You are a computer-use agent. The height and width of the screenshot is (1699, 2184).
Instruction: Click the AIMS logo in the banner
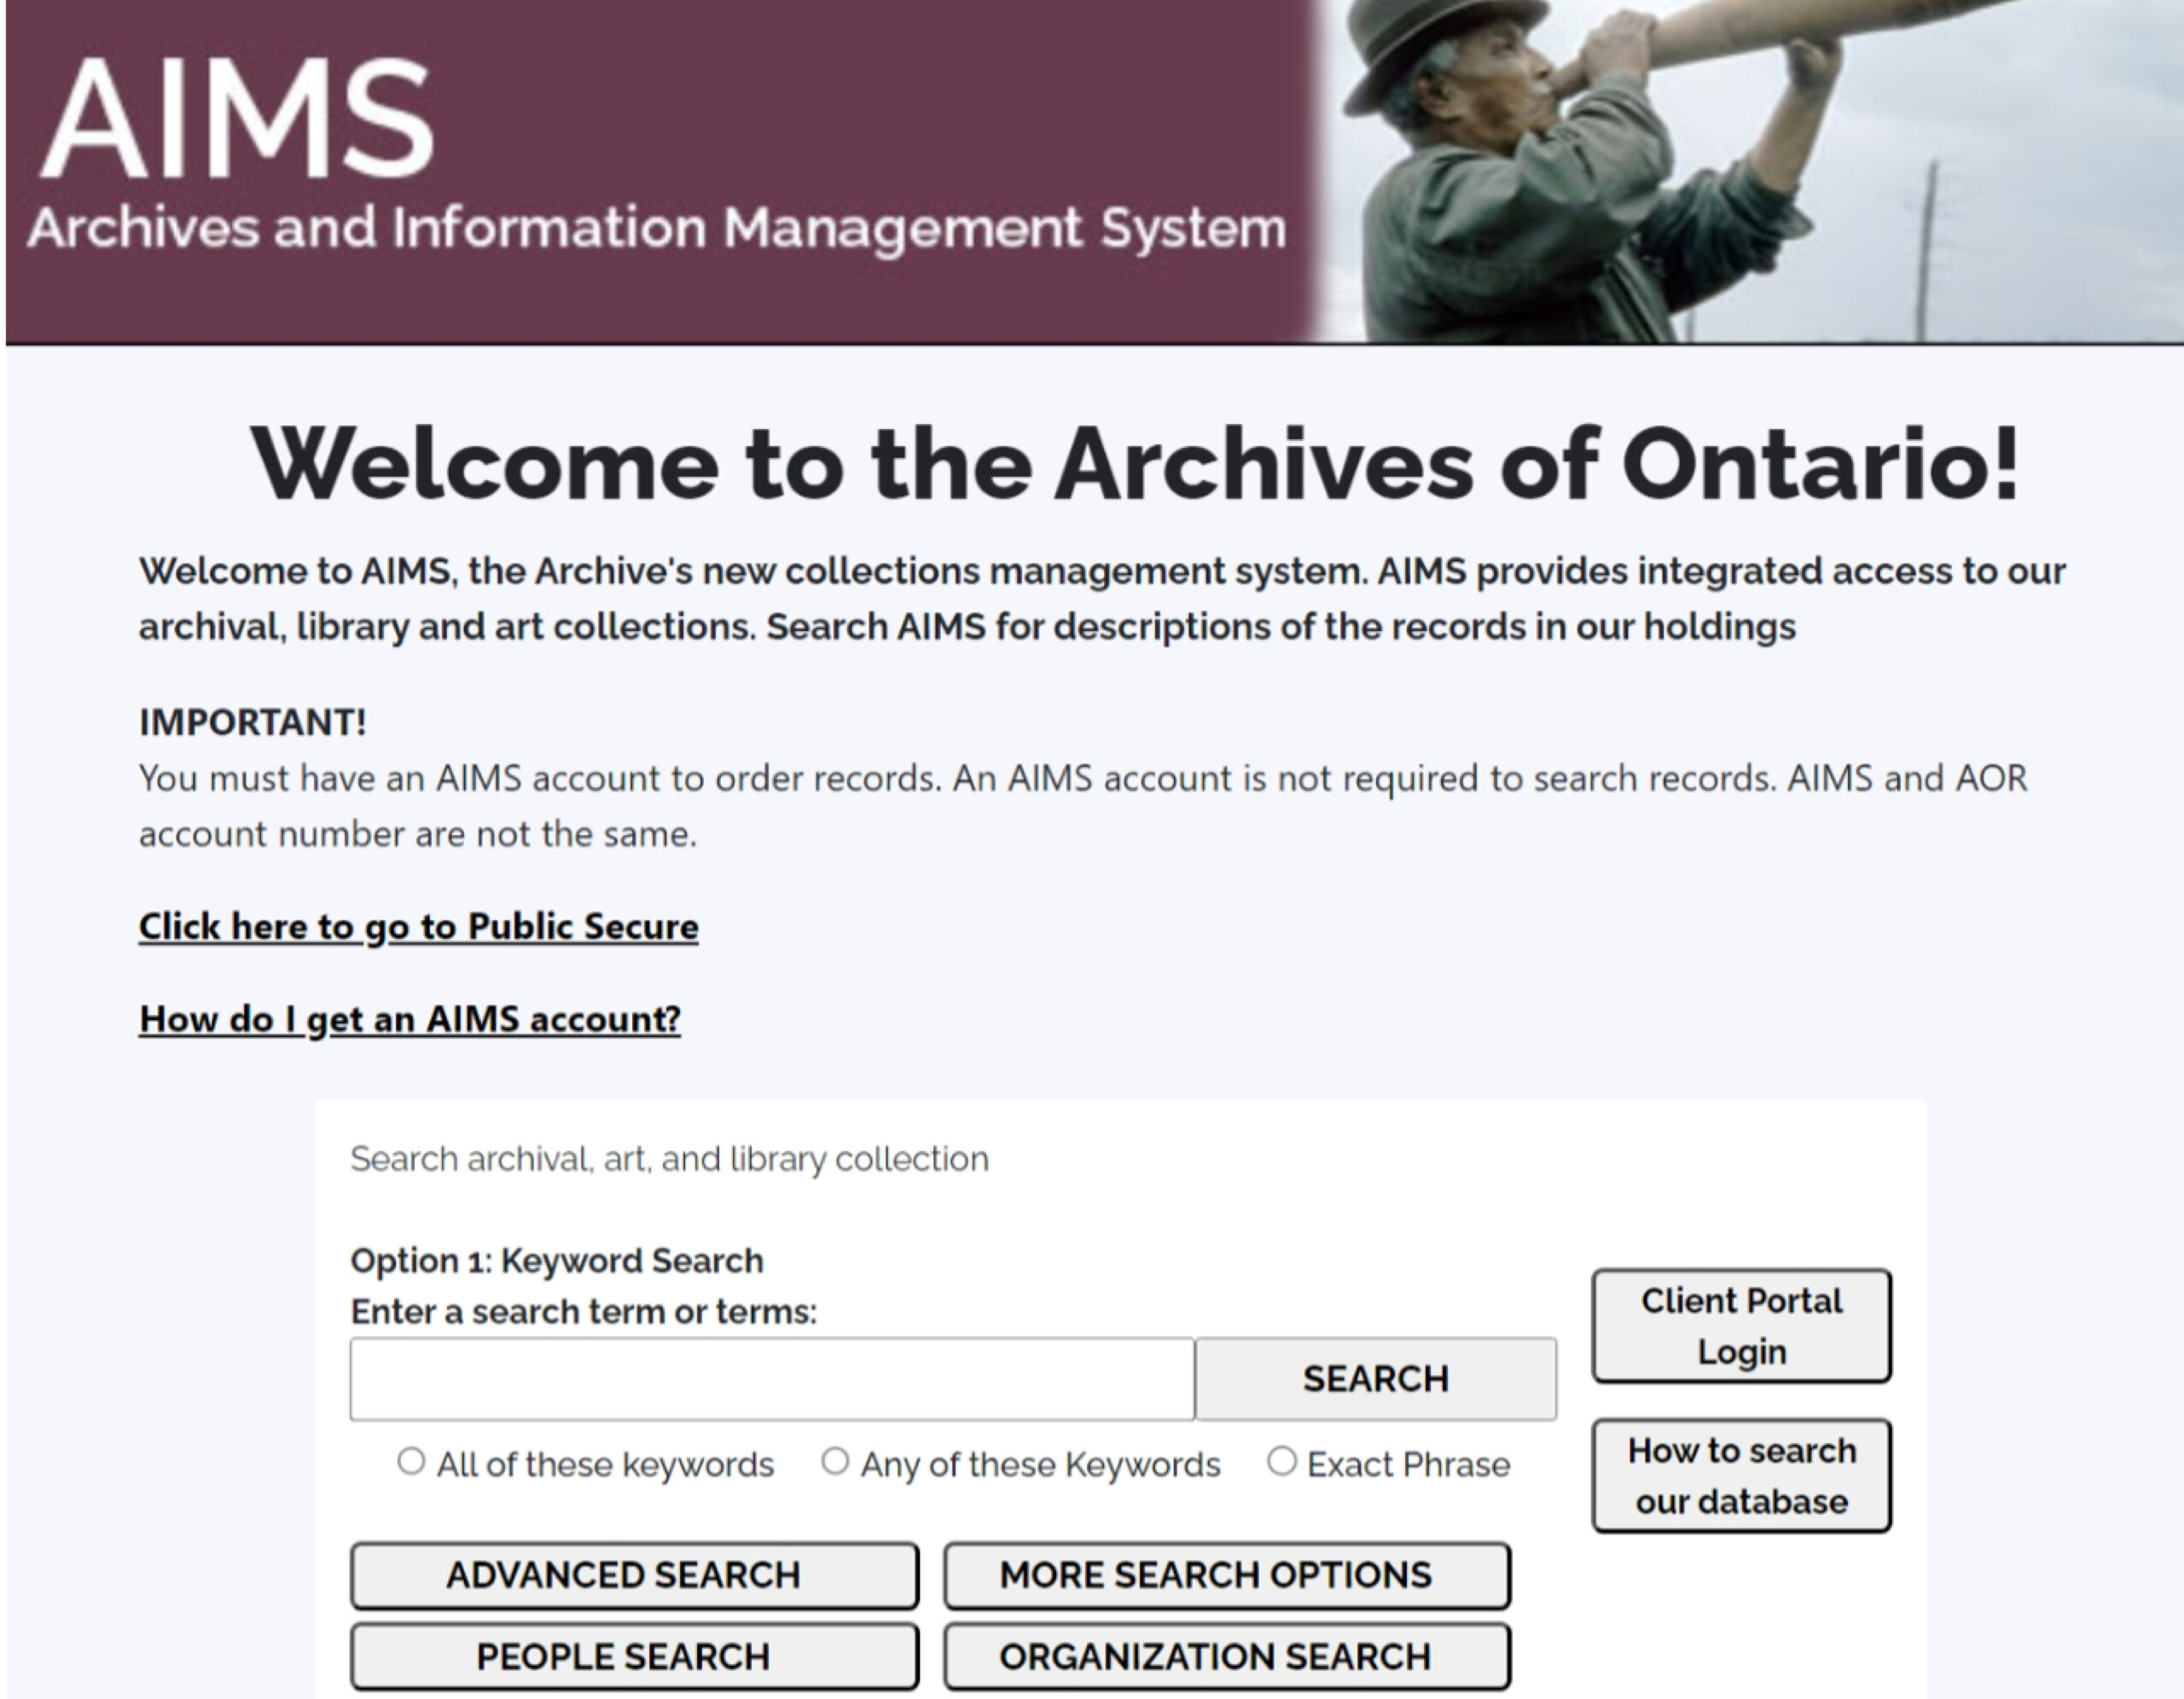pos(236,118)
